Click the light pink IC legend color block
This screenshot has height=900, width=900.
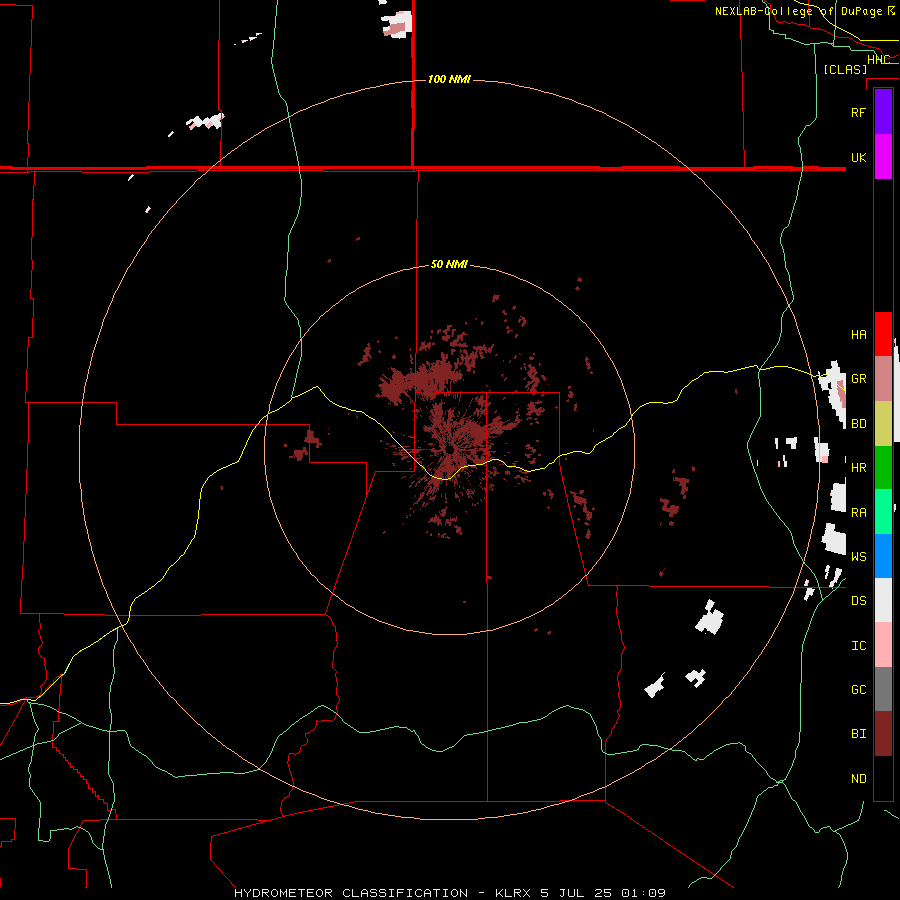(x=883, y=645)
